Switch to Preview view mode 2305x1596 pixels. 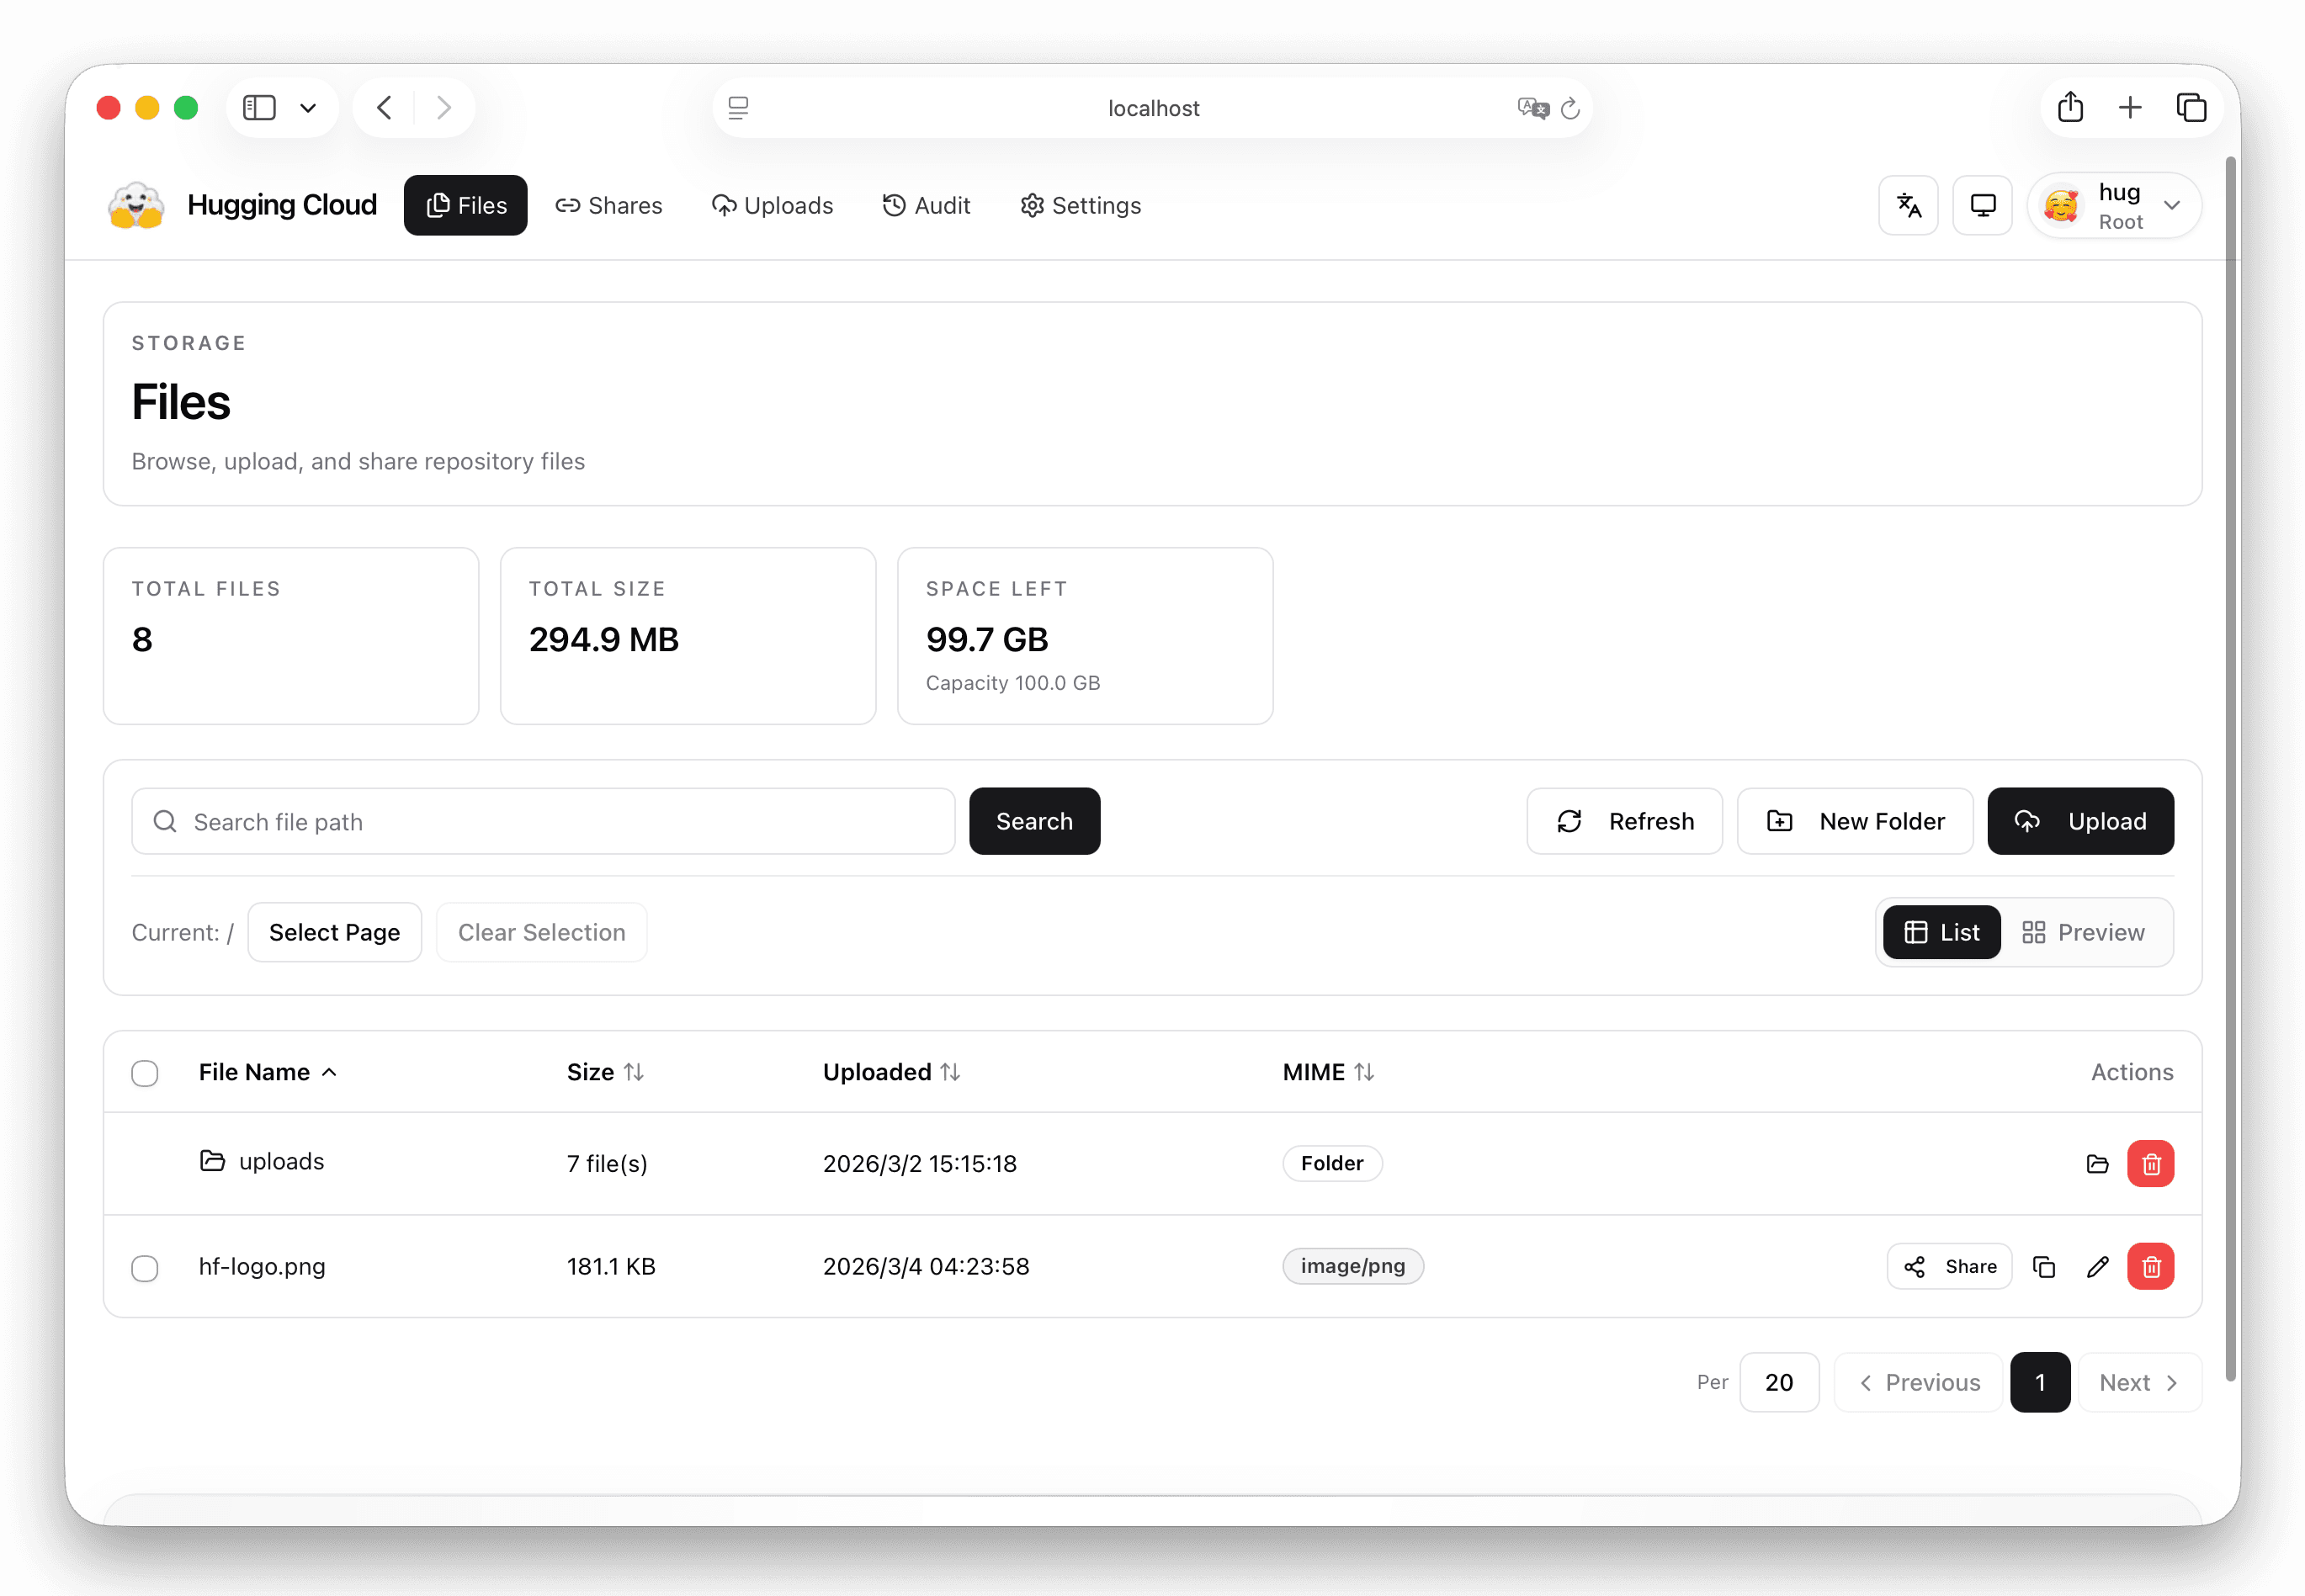click(2086, 931)
